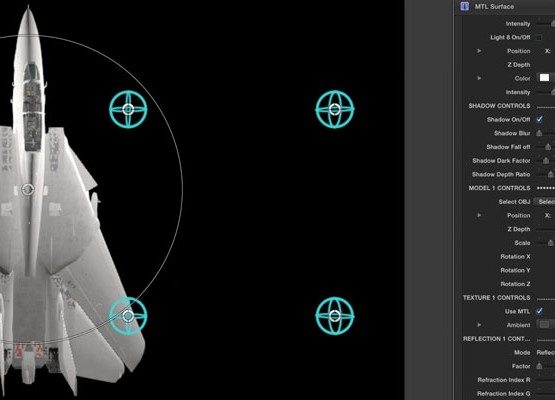Click the Select OBJ button

pyautogui.click(x=544, y=202)
